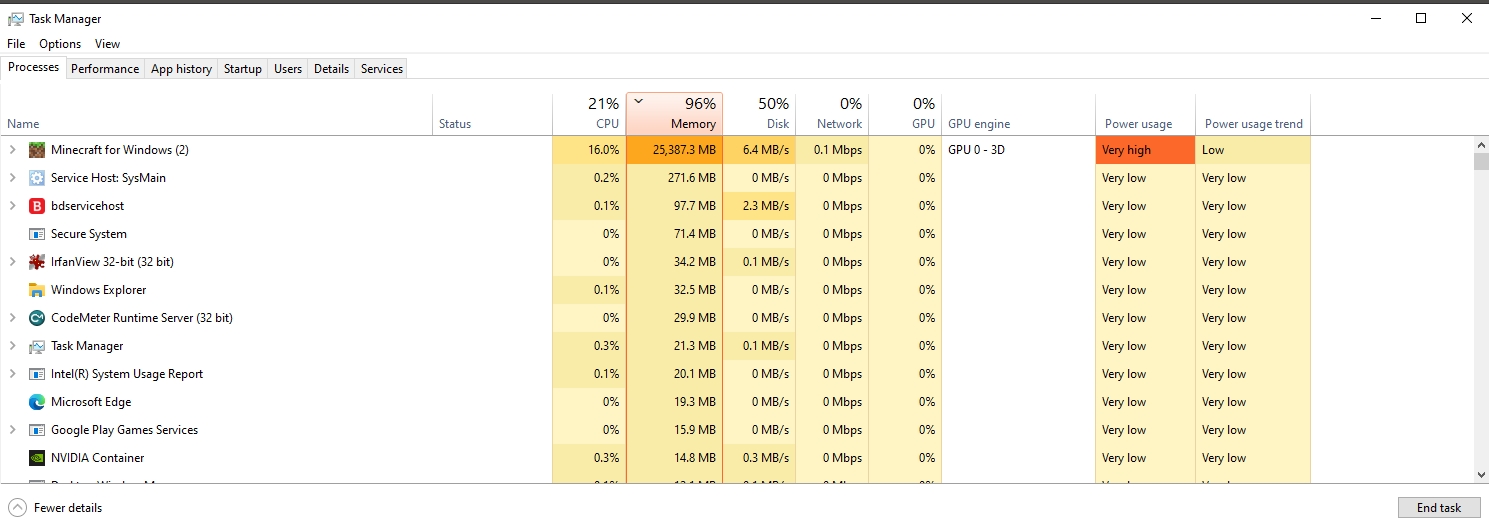Open the Startup tab

coord(243,69)
